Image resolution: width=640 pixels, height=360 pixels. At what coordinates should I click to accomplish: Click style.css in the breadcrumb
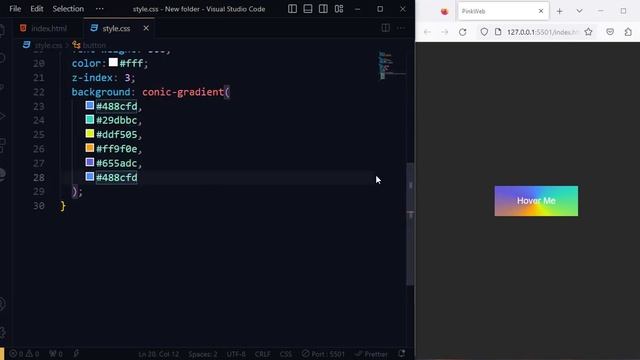pyautogui.click(x=48, y=45)
